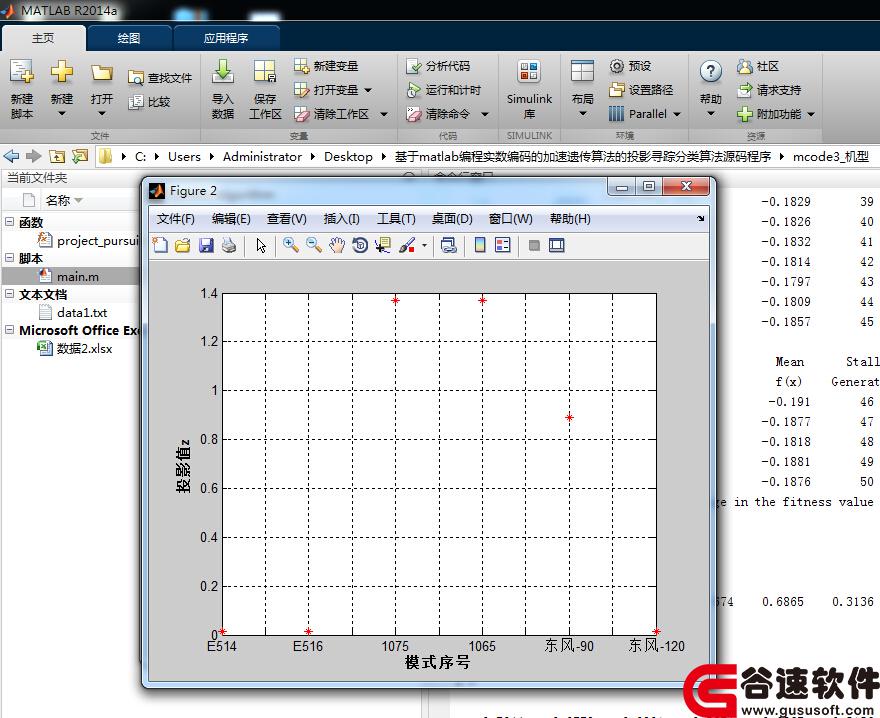Viewport: 880px width, 718px height.
Task: Open Clear Commands (清除命令) dropdown
Action: [485, 114]
